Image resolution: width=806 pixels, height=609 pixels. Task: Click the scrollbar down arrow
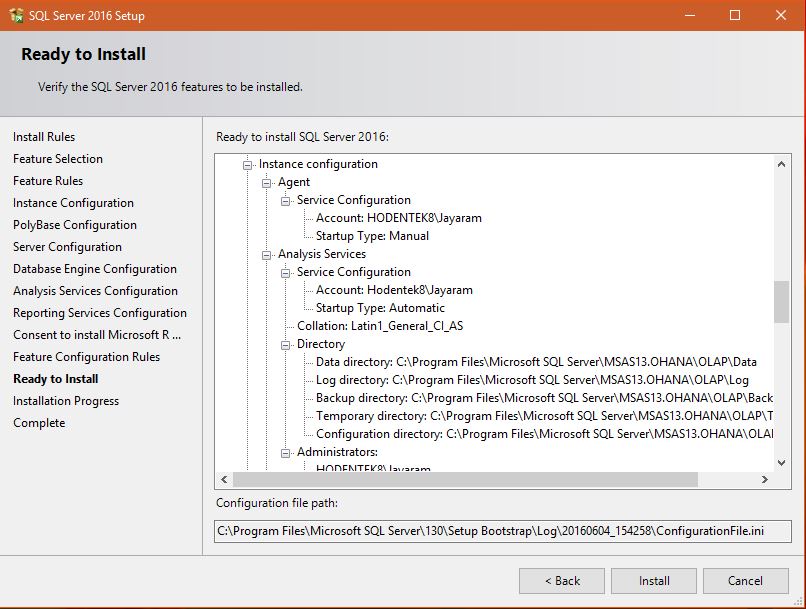pos(783,462)
